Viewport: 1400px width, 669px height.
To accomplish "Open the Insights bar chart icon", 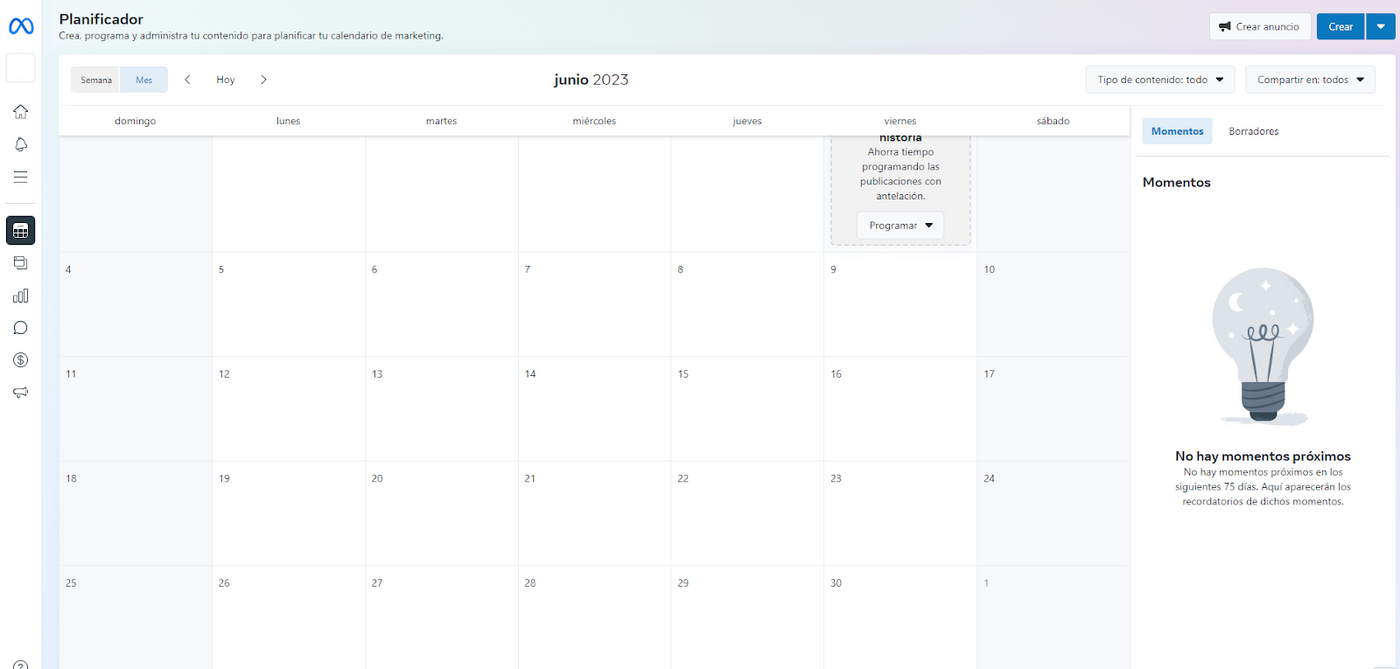I will pyautogui.click(x=20, y=296).
